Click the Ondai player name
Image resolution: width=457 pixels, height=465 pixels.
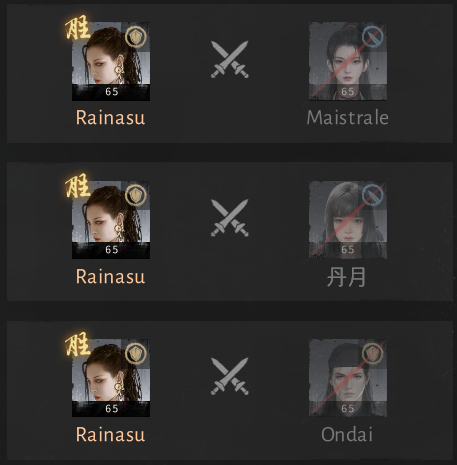[x=347, y=435]
